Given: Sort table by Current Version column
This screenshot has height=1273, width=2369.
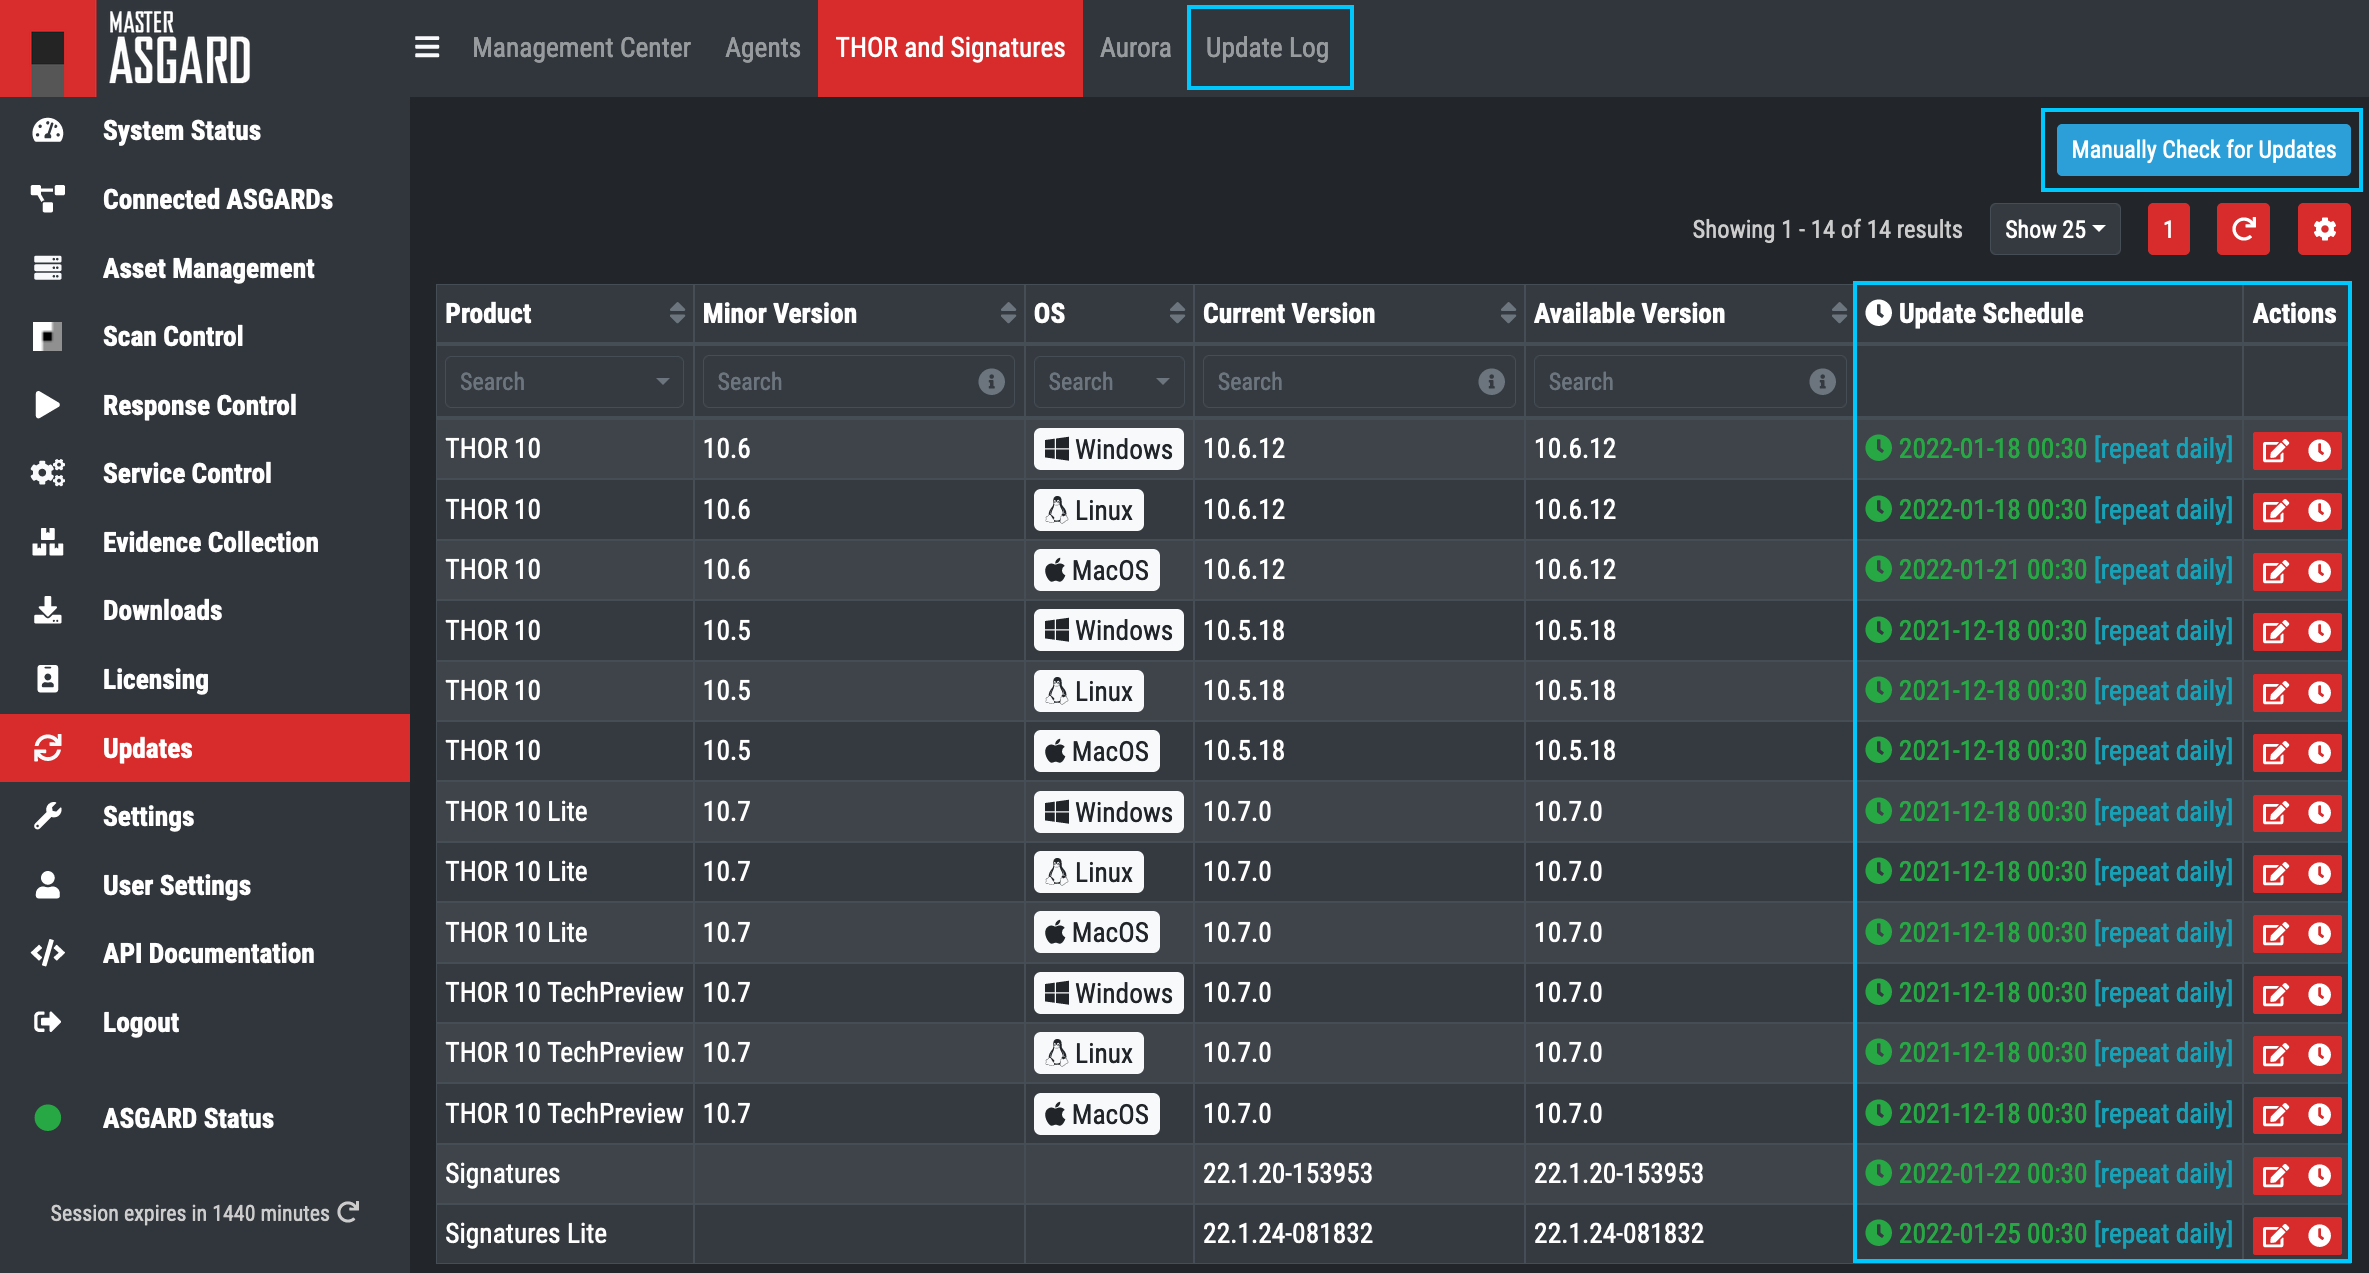Looking at the screenshot, I should [x=1508, y=313].
